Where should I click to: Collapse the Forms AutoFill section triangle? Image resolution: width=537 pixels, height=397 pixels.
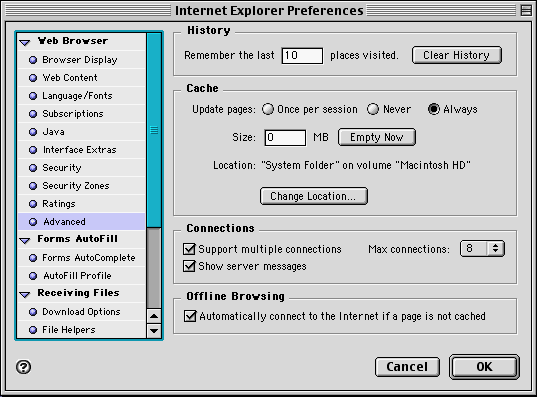point(25,241)
